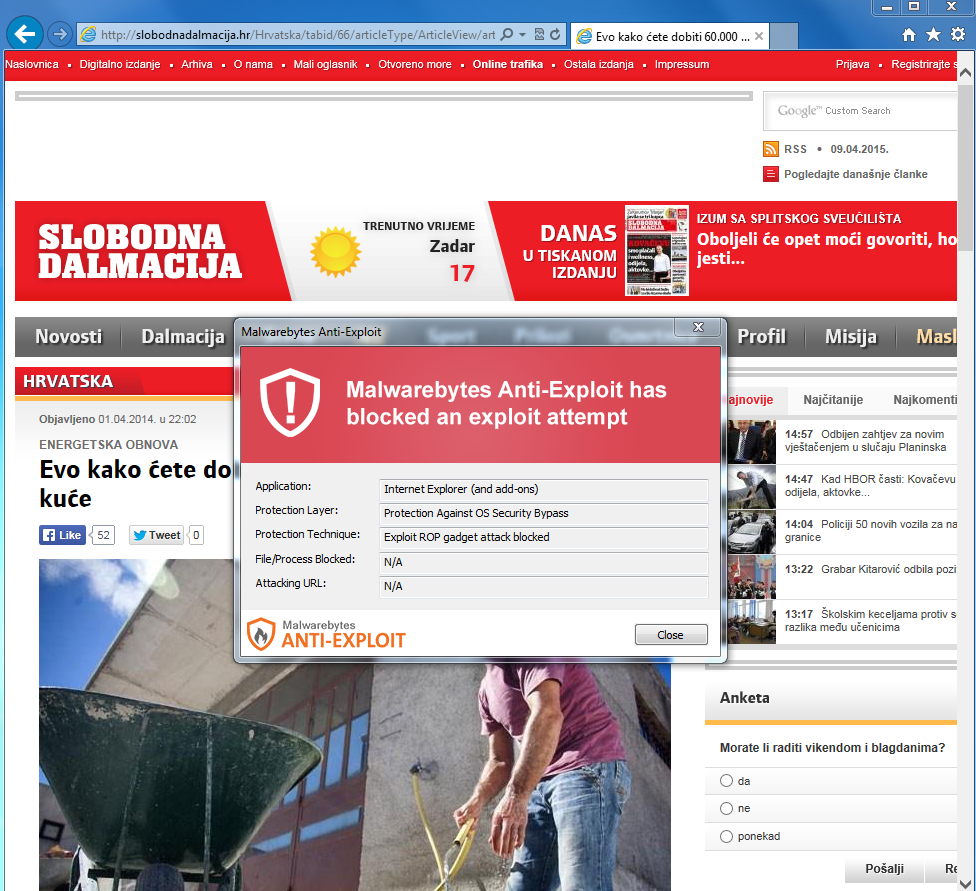
Task: Click the search magnifier in address bar
Action: (507, 34)
